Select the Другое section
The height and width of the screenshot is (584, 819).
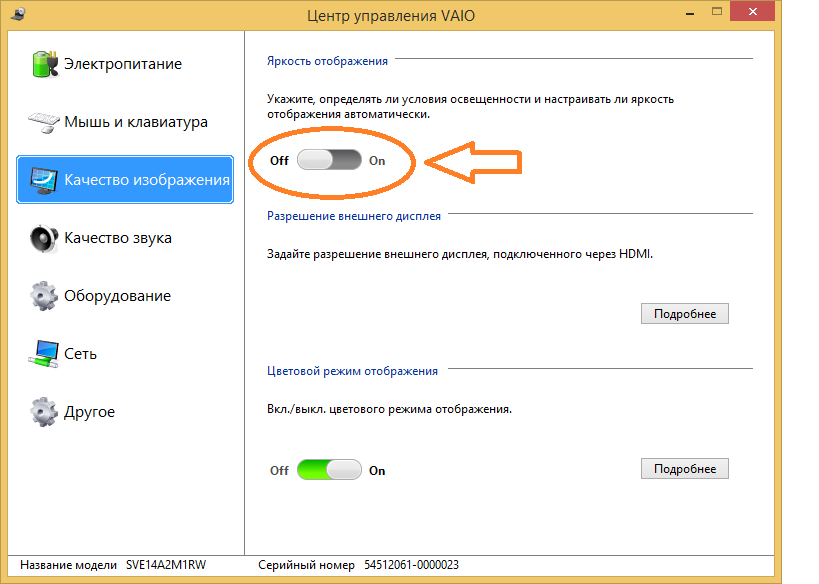point(125,412)
